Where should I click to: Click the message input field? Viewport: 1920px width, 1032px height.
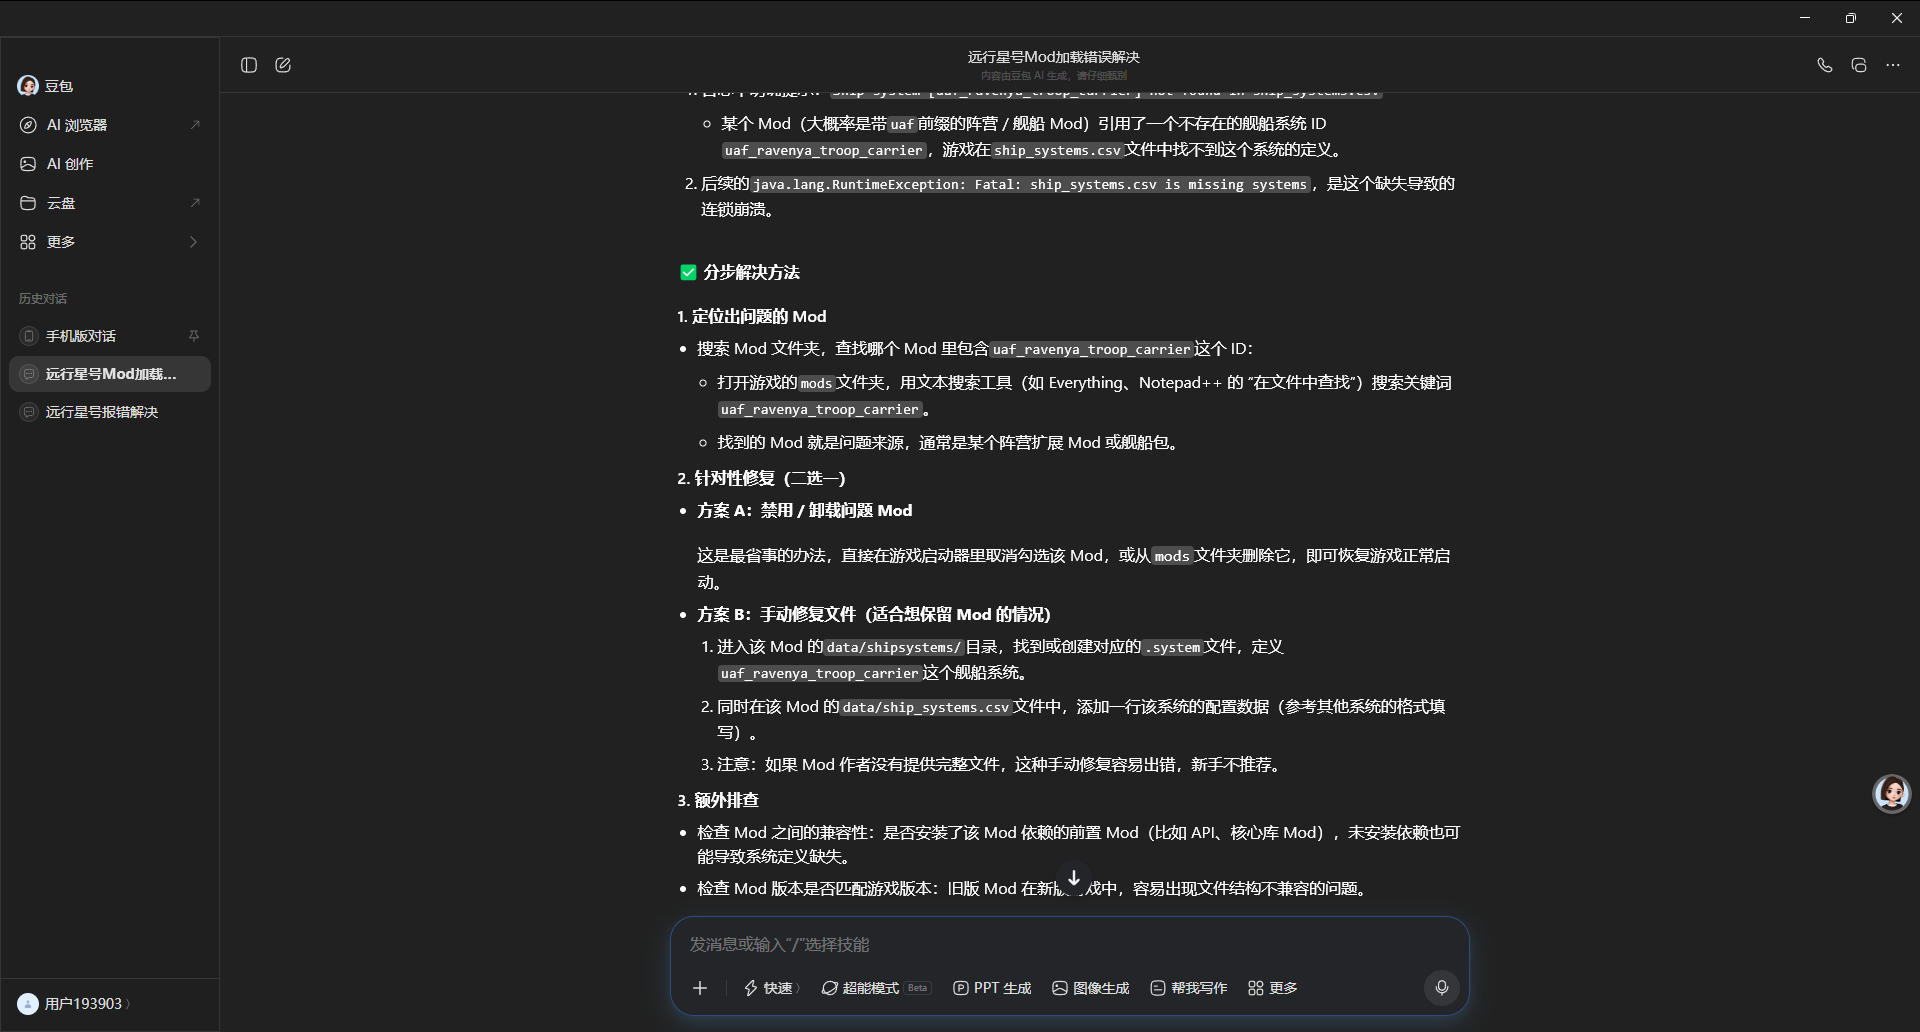pos(1070,945)
